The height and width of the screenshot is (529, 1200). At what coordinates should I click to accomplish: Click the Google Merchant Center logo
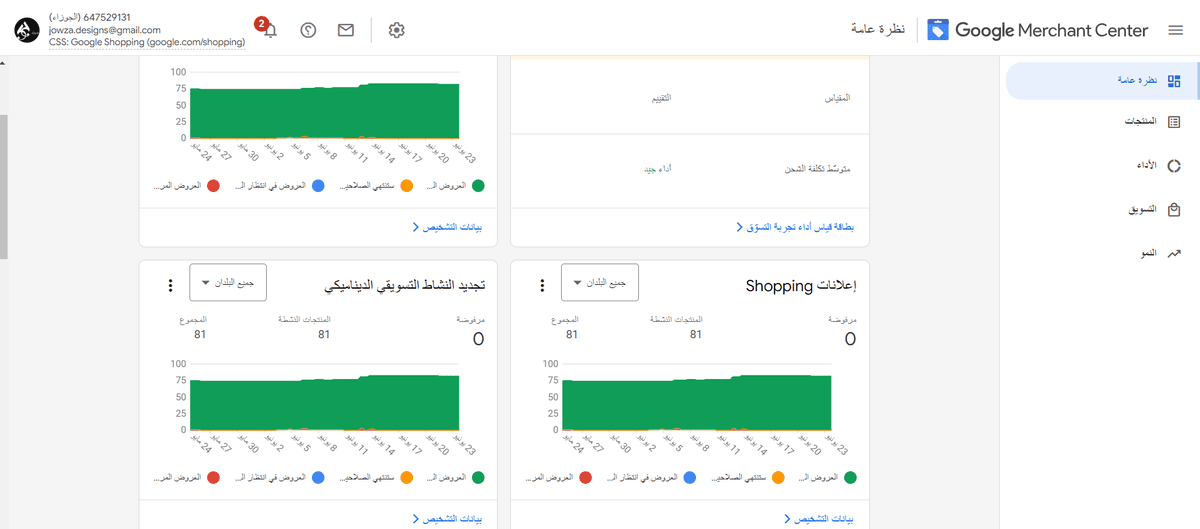click(1037, 30)
